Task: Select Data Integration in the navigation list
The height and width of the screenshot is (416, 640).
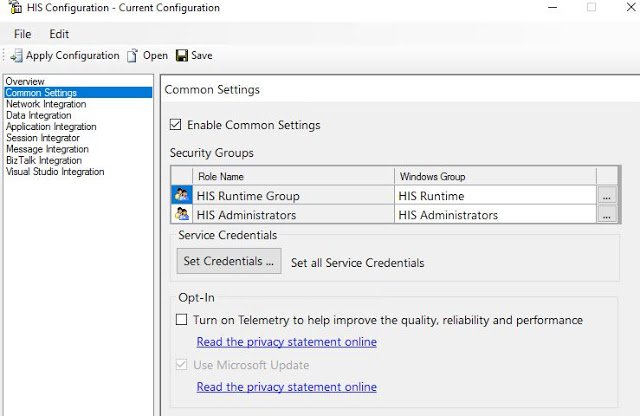Action: [39, 116]
